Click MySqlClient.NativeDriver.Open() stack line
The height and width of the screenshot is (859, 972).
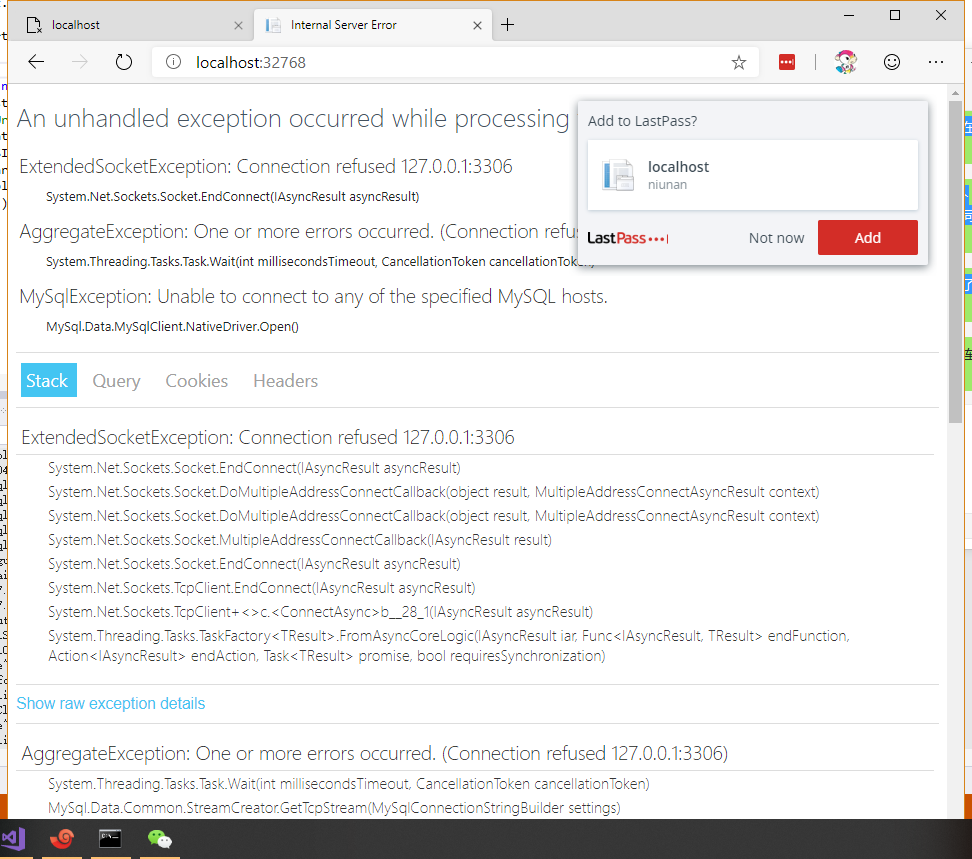(x=172, y=327)
